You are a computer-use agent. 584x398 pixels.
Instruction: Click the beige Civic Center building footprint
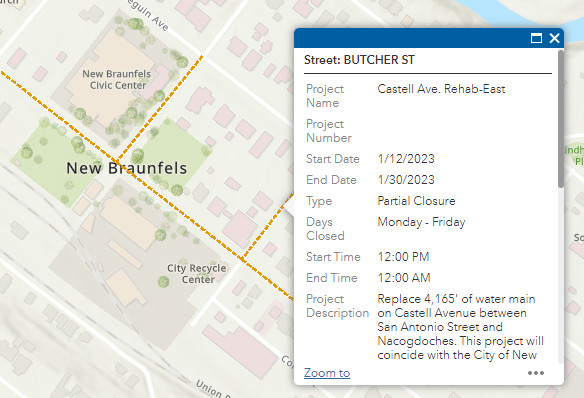tap(110, 78)
